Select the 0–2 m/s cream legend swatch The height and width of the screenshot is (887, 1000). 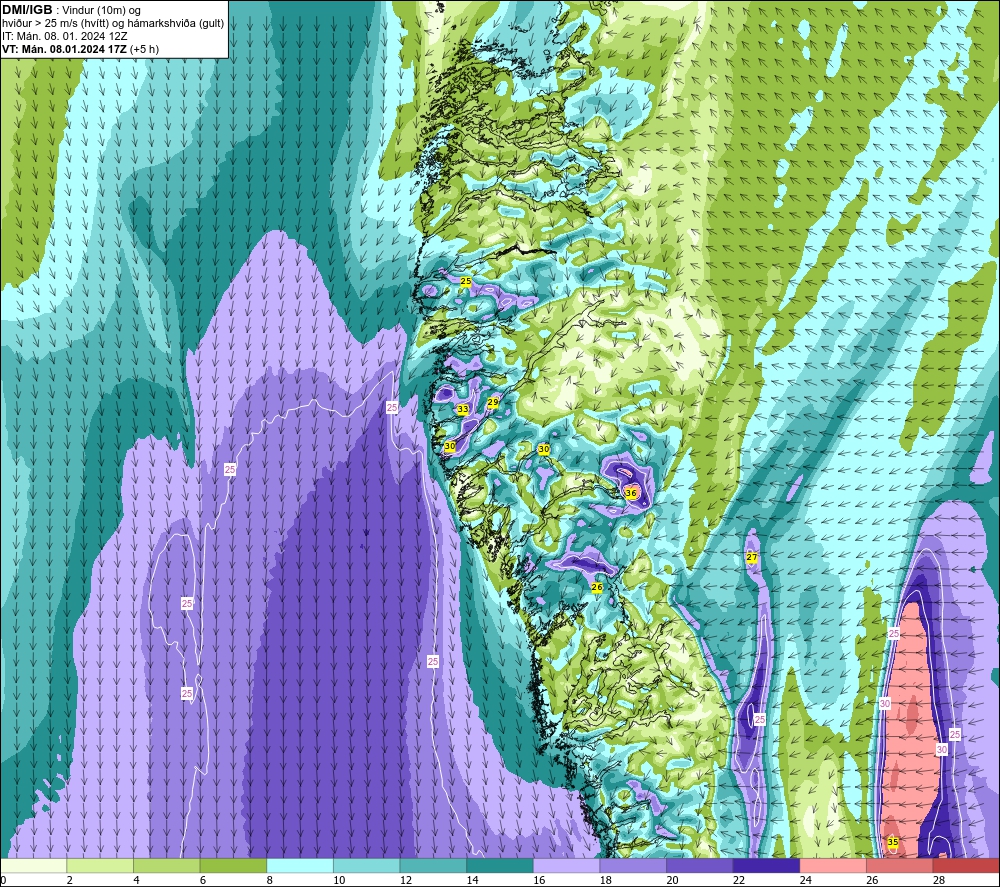point(33,865)
